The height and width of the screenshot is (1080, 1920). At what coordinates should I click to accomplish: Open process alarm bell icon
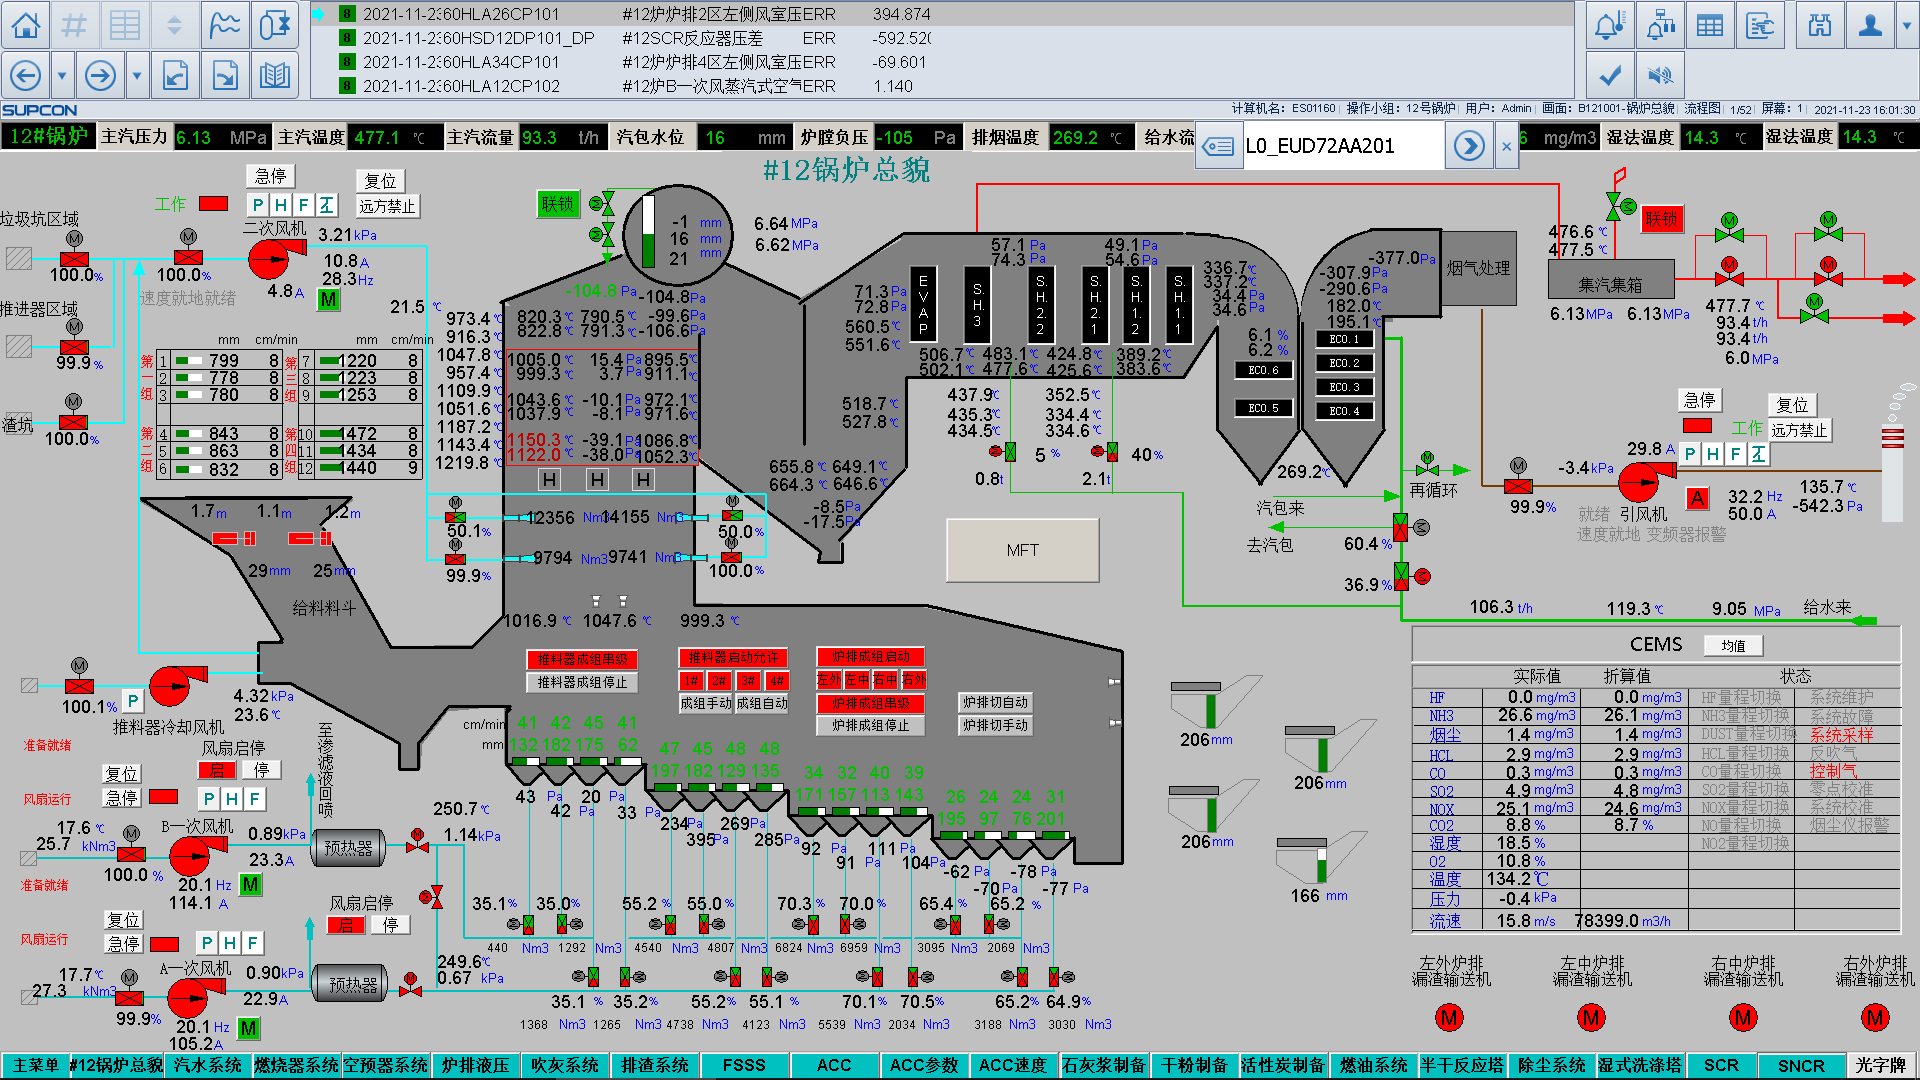pos(1610,26)
